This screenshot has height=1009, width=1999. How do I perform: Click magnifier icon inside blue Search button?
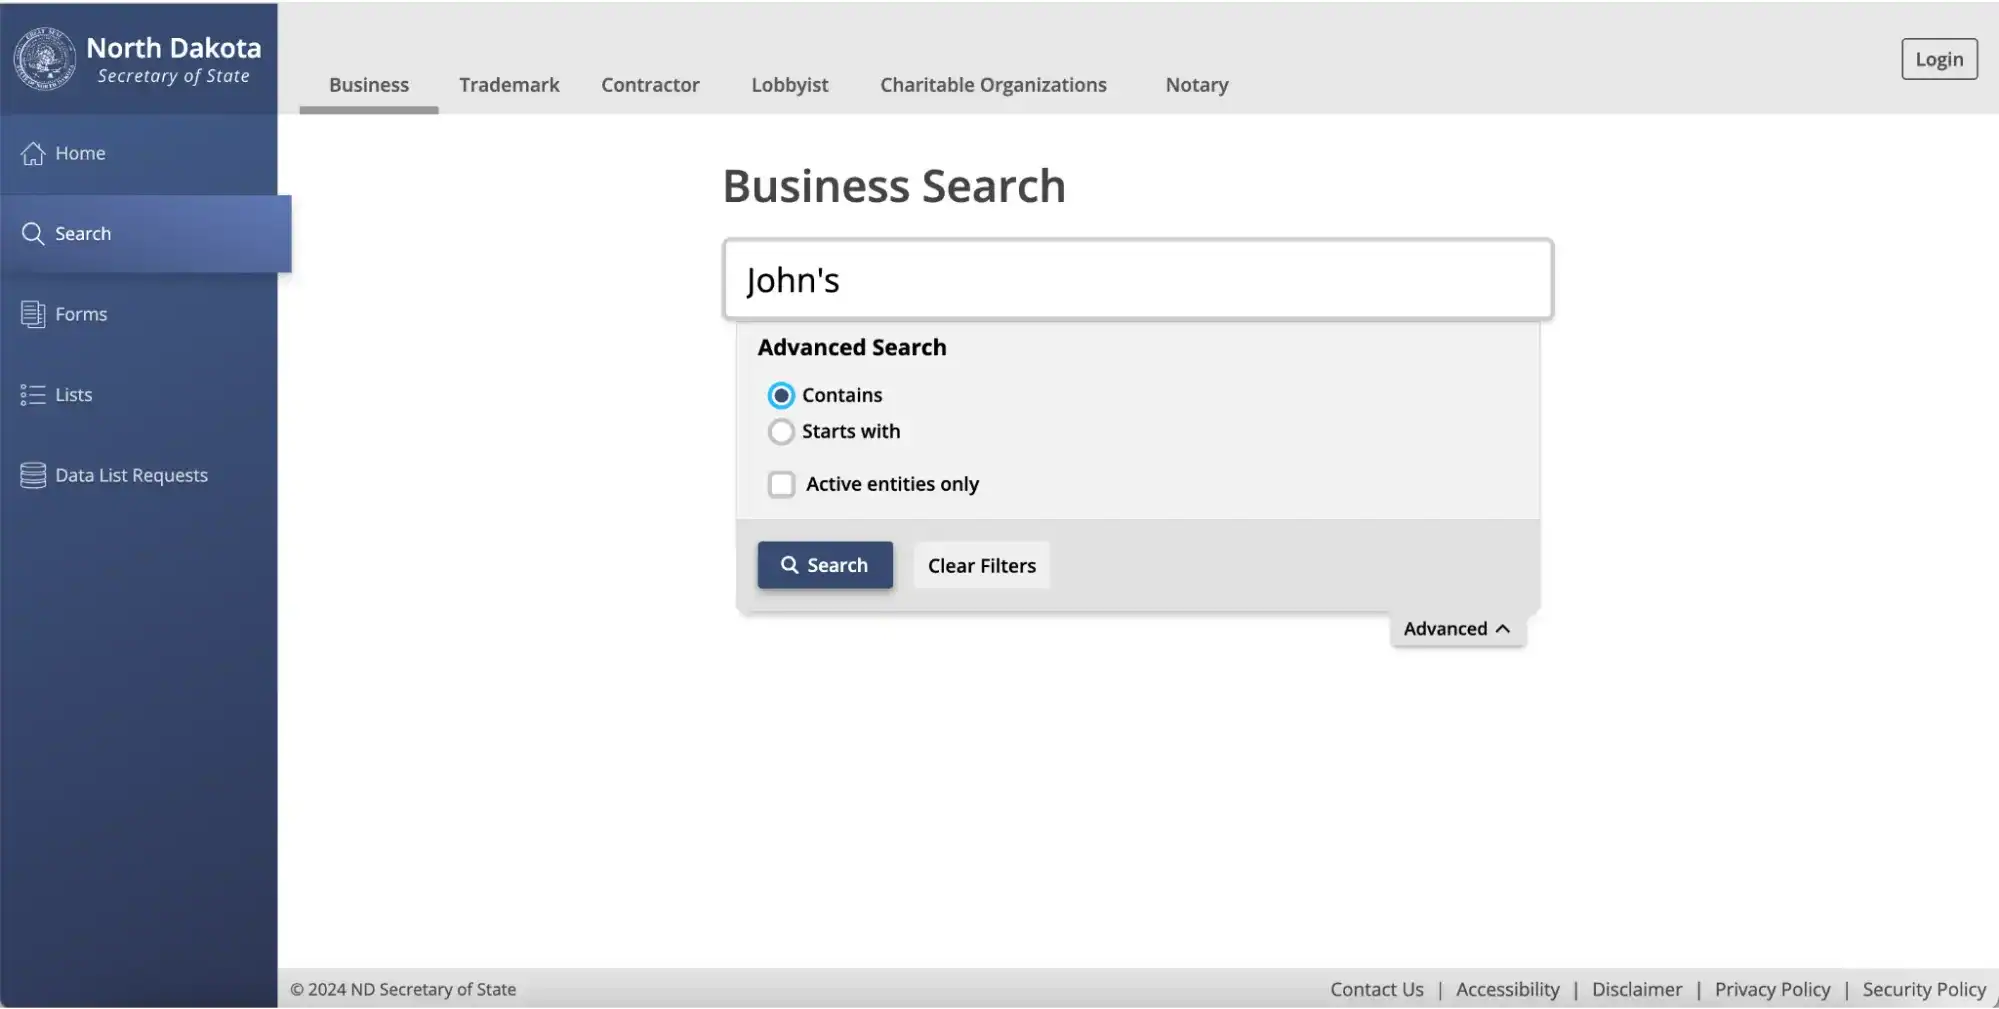coord(789,565)
